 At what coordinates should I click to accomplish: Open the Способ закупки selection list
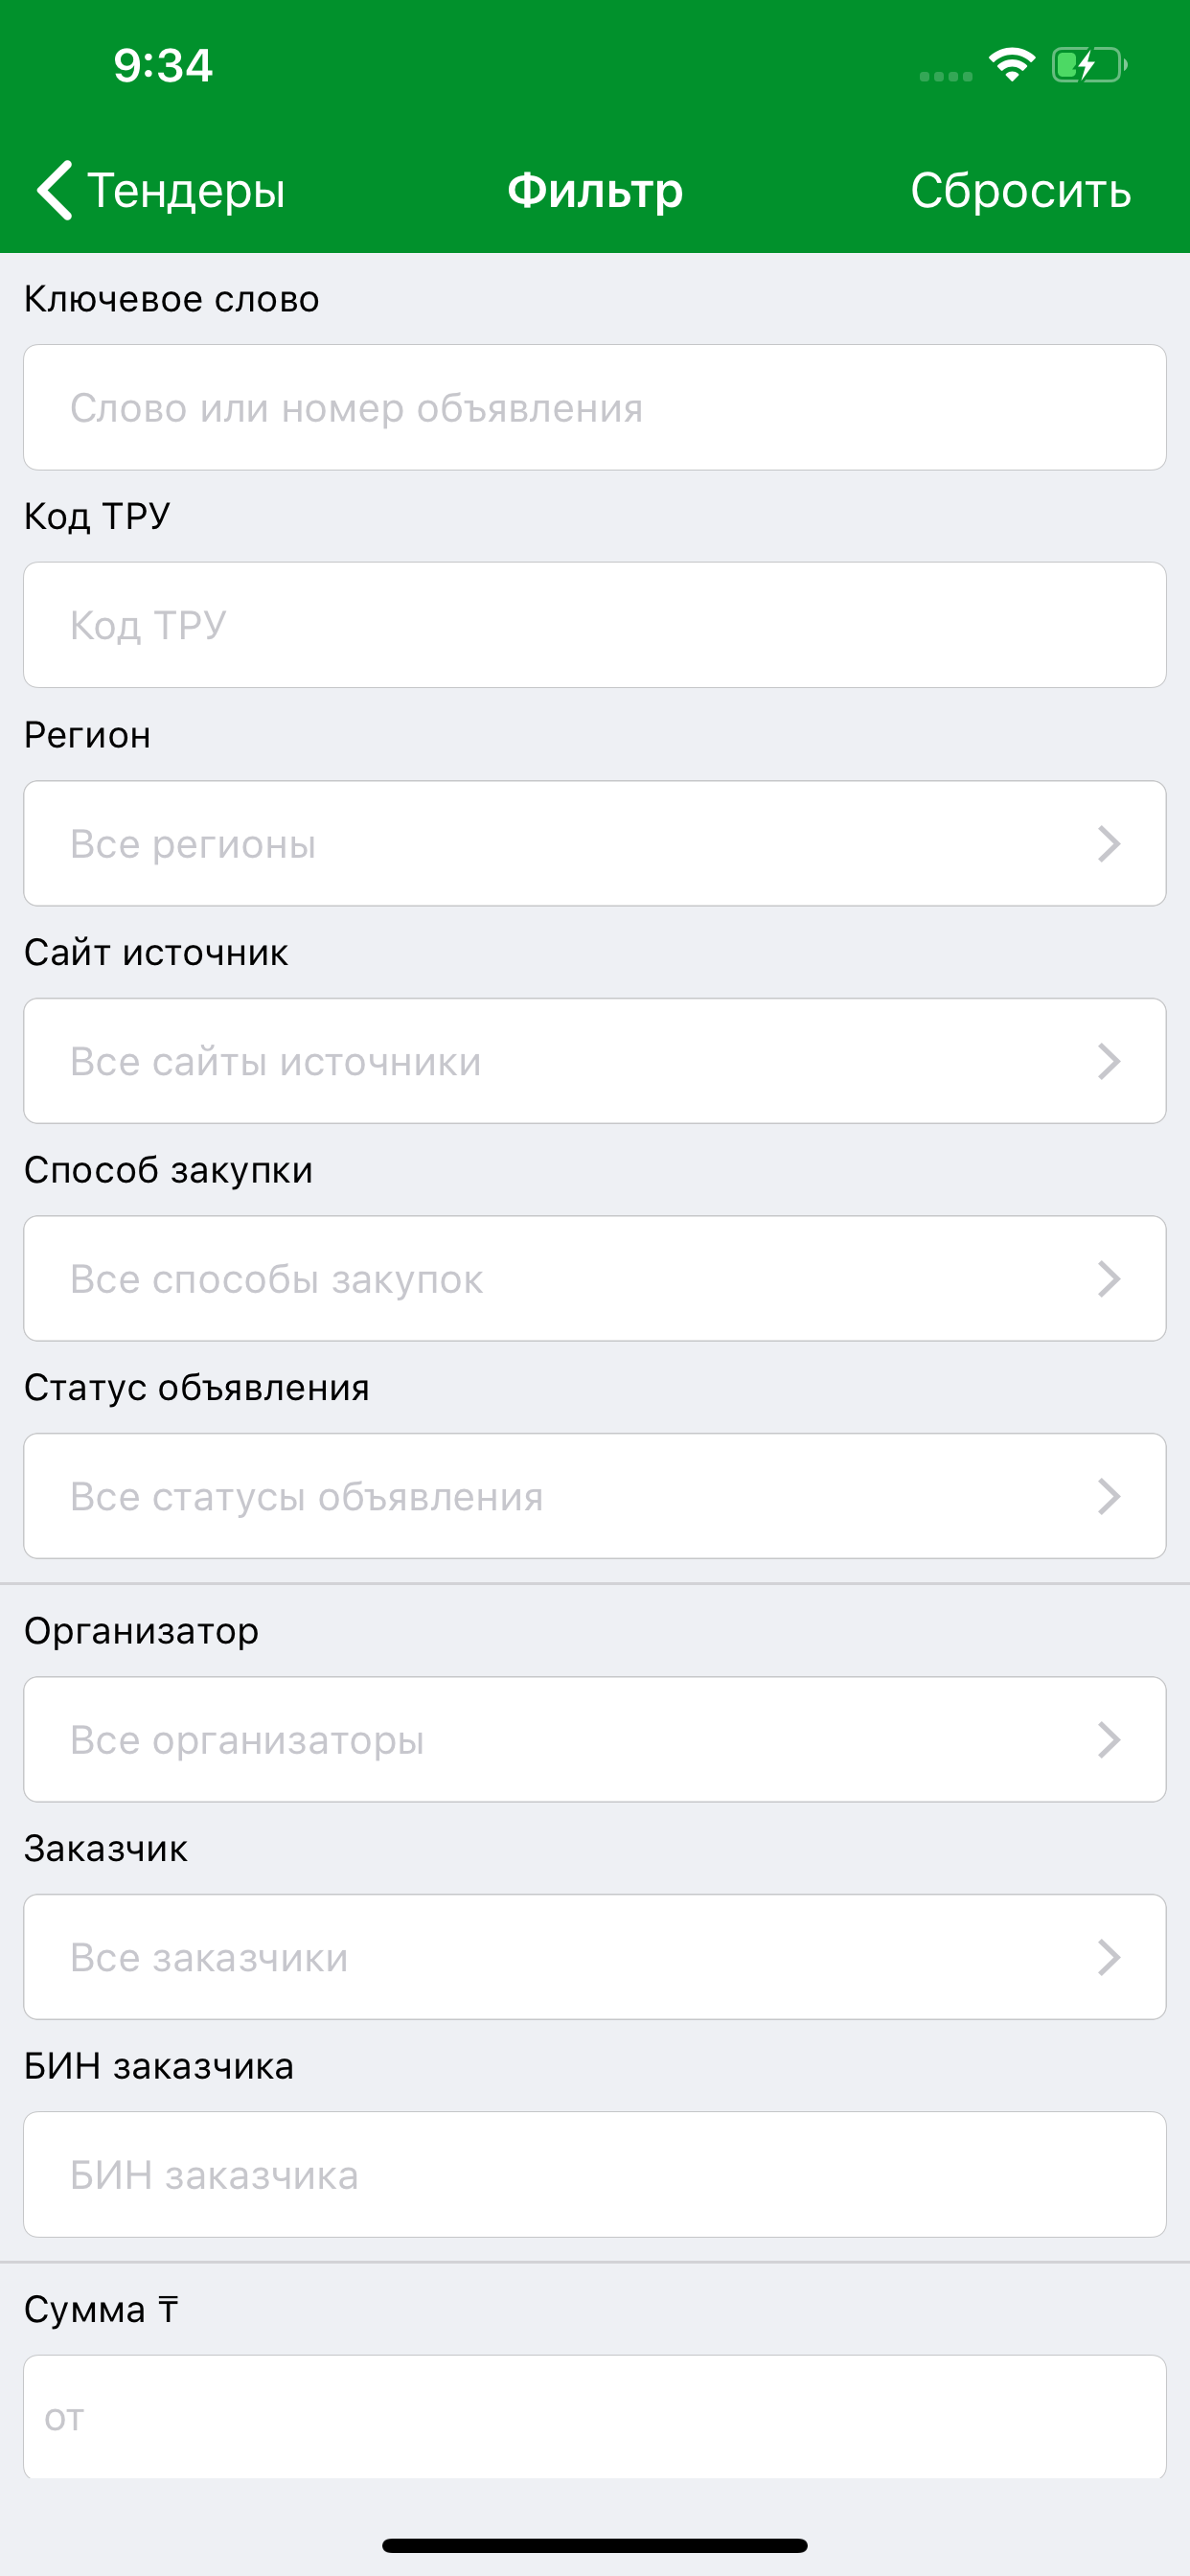(595, 1278)
